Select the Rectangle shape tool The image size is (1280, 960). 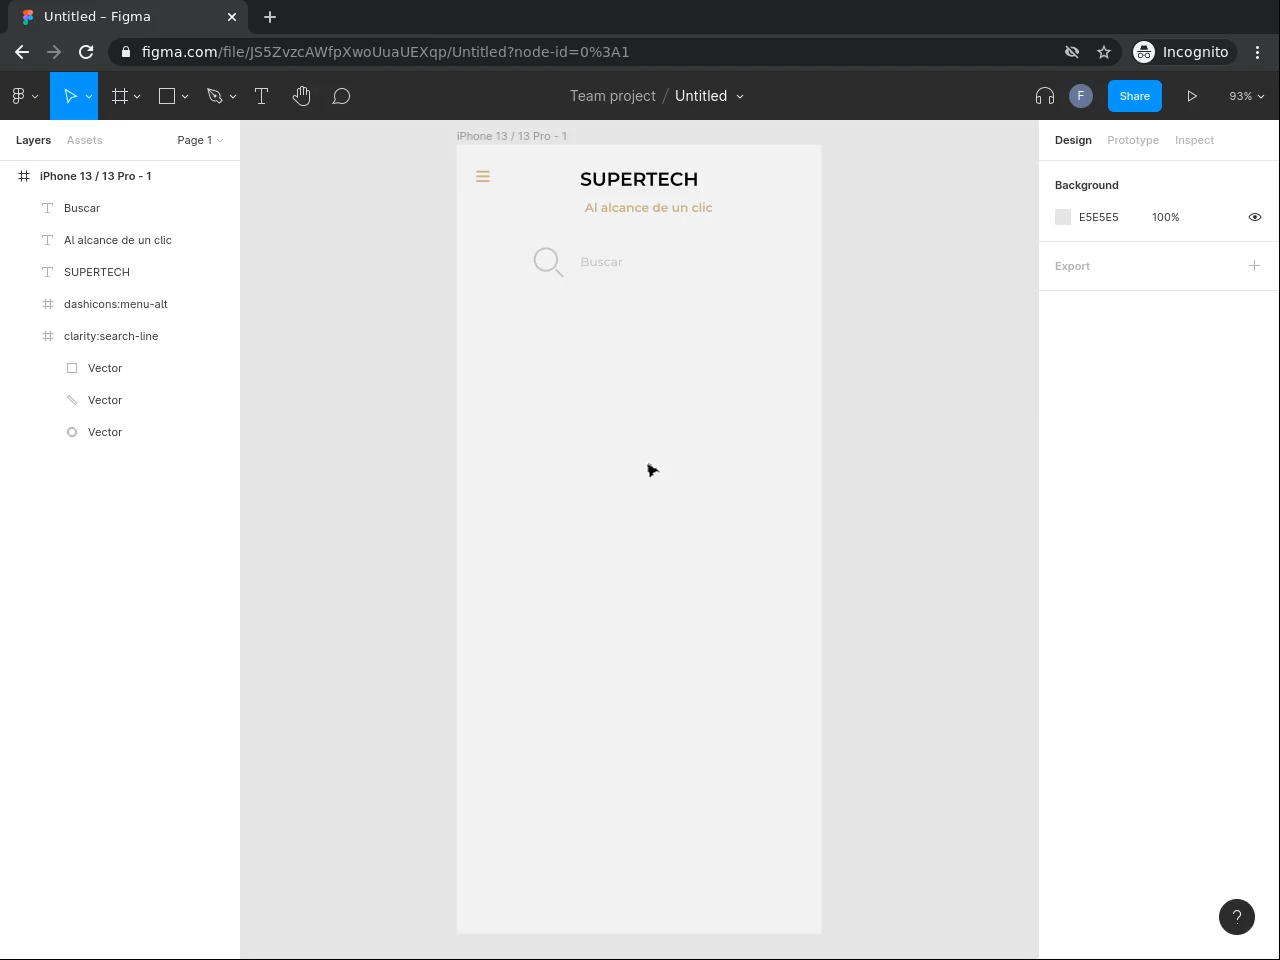point(167,96)
